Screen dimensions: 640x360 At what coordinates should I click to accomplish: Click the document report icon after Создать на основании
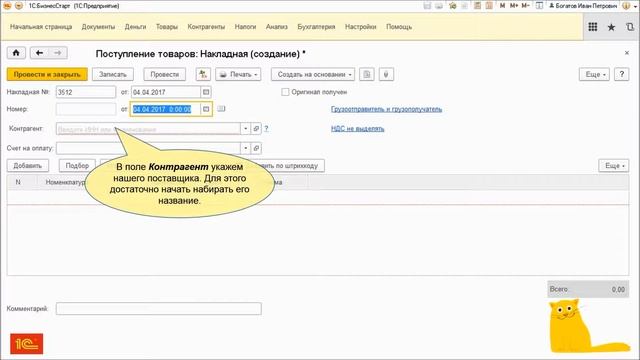click(x=367, y=74)
